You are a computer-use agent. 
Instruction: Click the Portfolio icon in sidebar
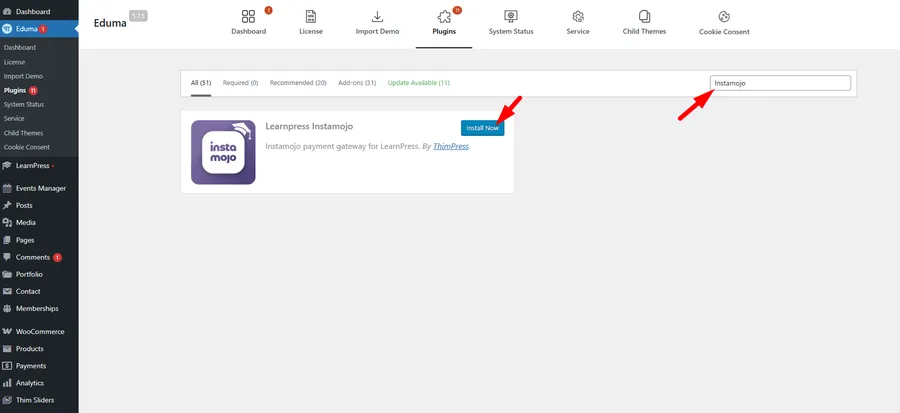click(x=7, y=274)
